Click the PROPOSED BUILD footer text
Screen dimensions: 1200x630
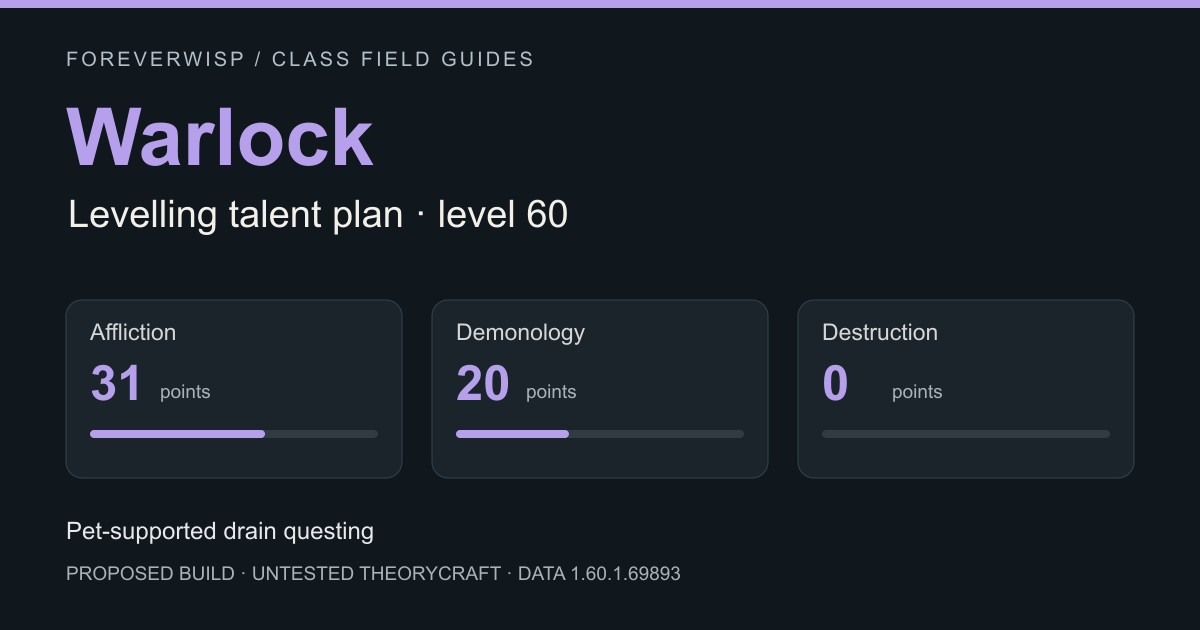[x=150, y=574]
